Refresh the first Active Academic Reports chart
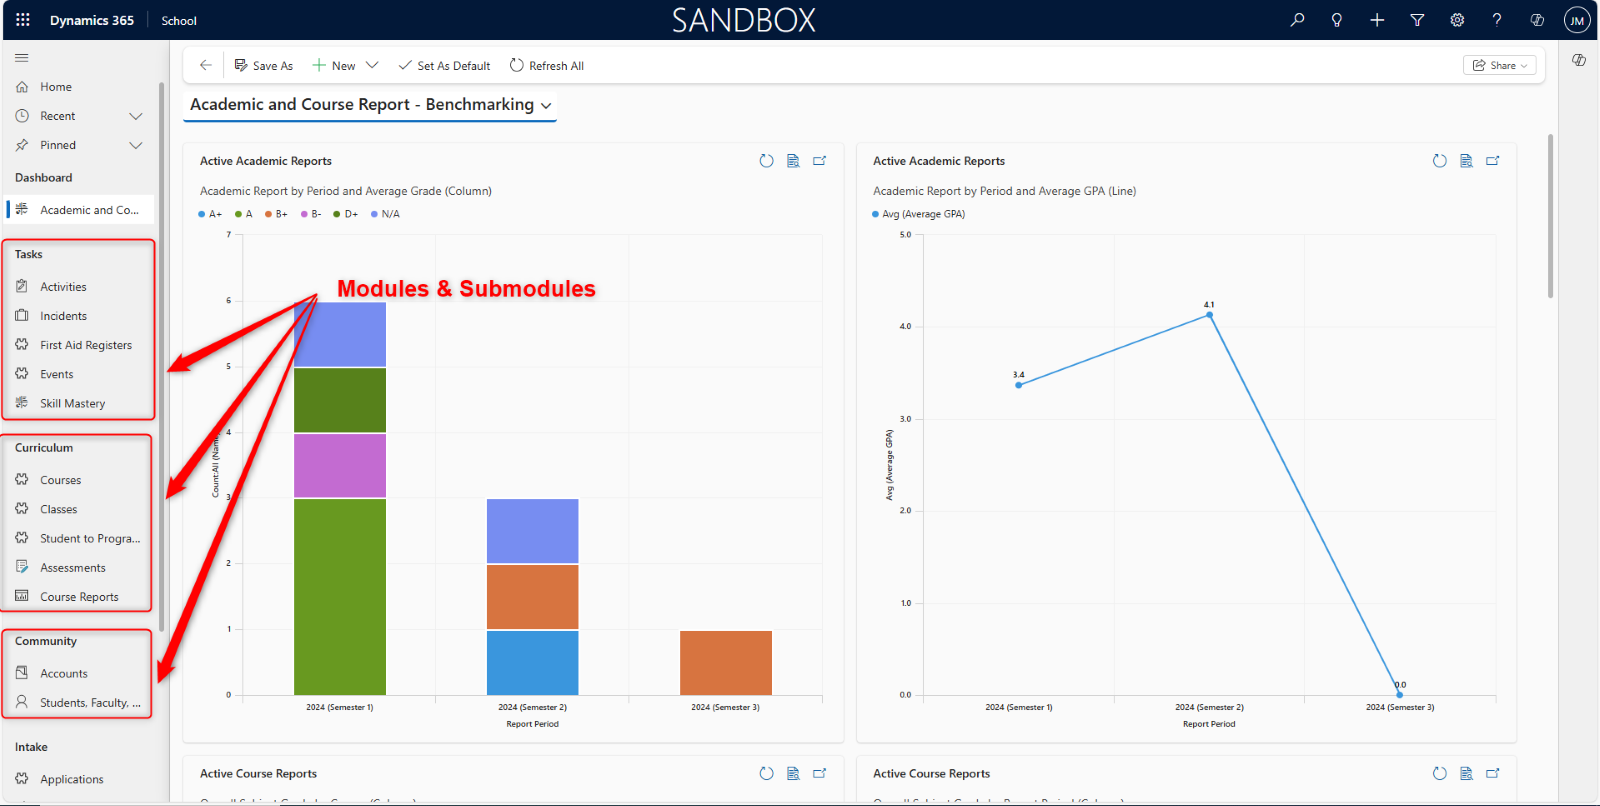This screenshot has height=806, width=1600. tap(766, 161)
